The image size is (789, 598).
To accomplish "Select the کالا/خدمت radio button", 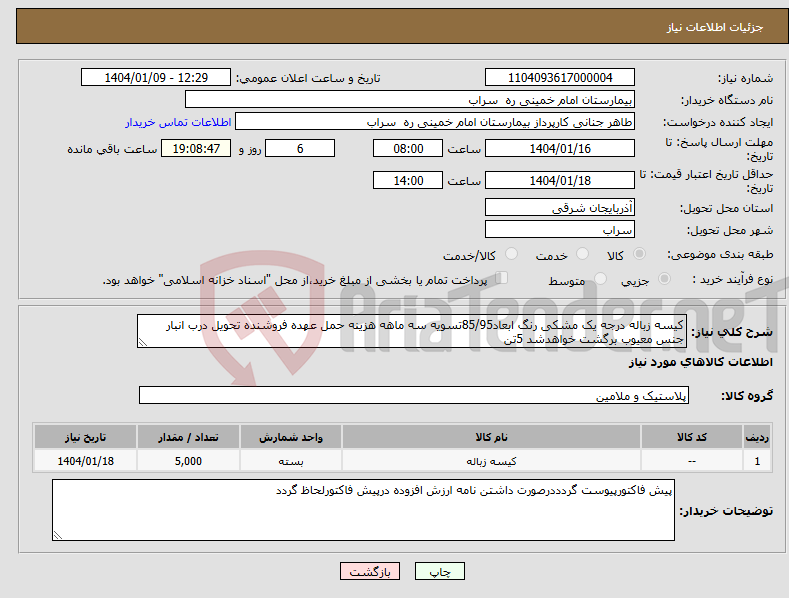I will 511,254.
